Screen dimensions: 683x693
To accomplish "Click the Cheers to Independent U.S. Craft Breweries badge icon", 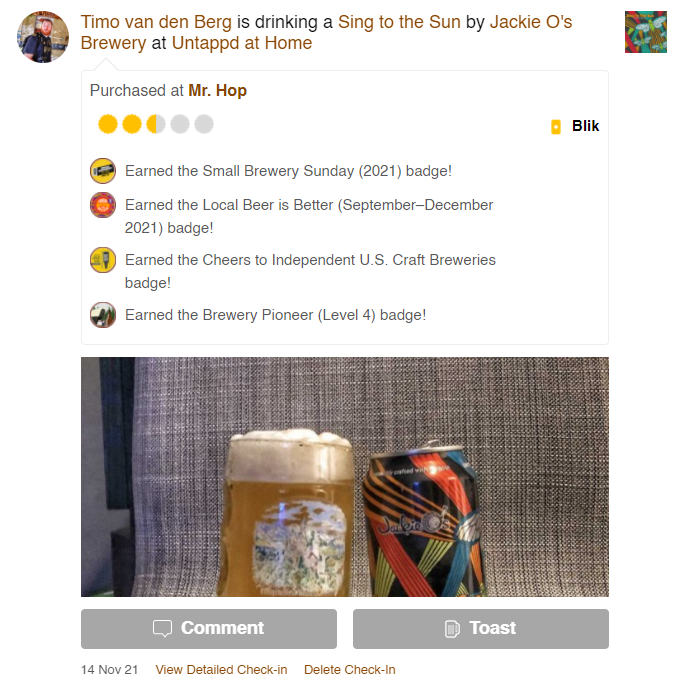I will (x=103, y=260).
